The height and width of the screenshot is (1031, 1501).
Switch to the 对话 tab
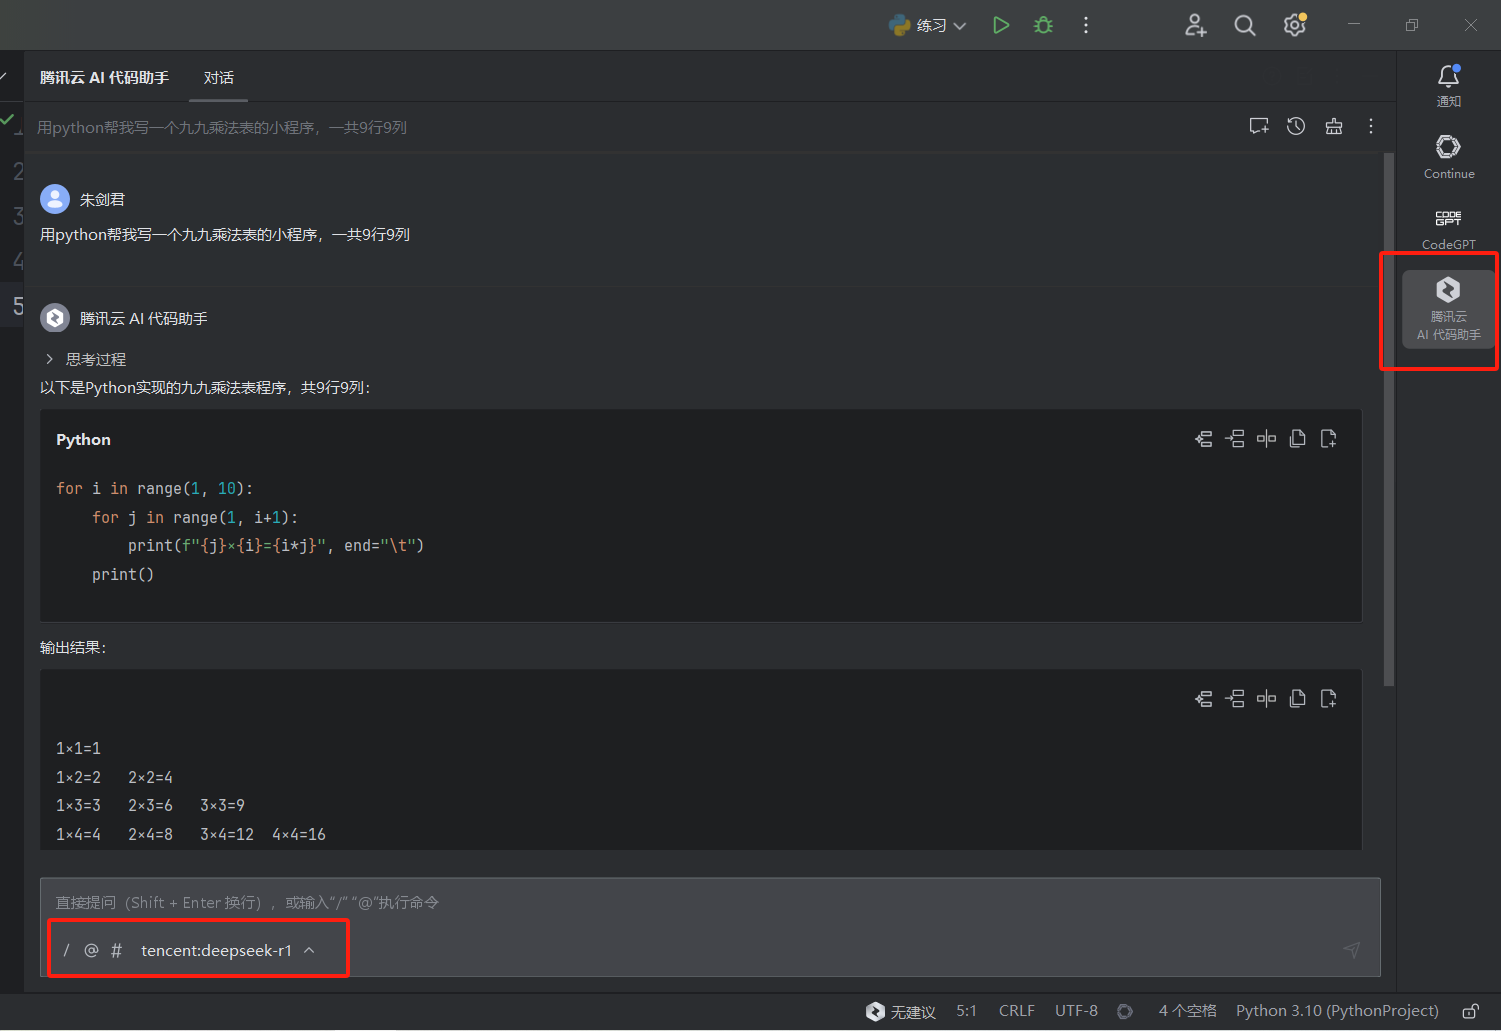219,77
